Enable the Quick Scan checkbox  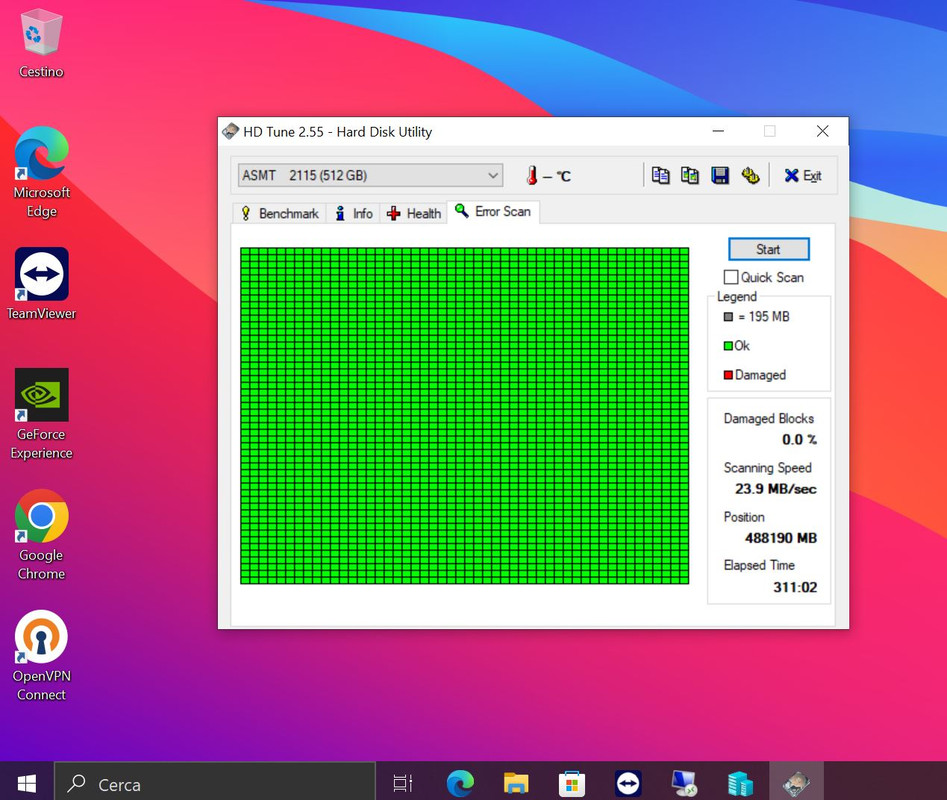point(731,277)
